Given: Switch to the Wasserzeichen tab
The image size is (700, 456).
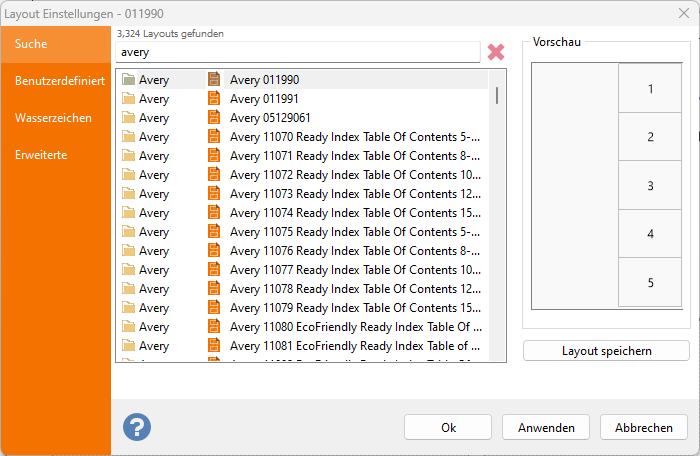Looking at the screenshot, I should click(x=54, y=118).
